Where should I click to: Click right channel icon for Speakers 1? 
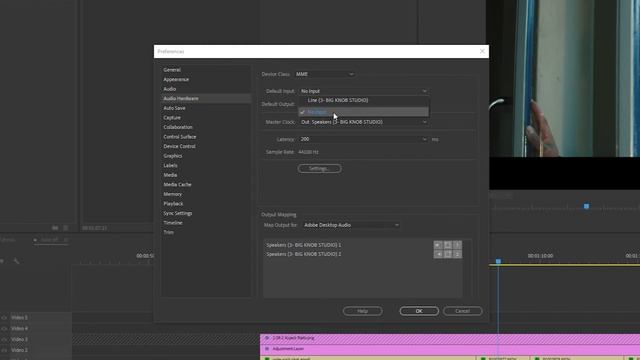pos(457,245)
